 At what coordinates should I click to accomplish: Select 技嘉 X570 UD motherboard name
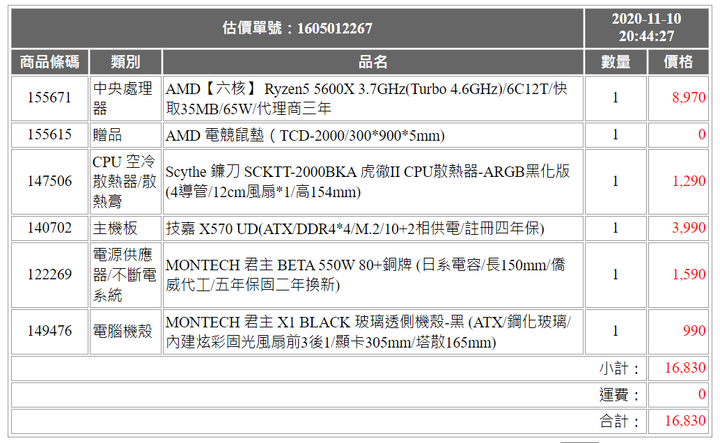point(355,228)
